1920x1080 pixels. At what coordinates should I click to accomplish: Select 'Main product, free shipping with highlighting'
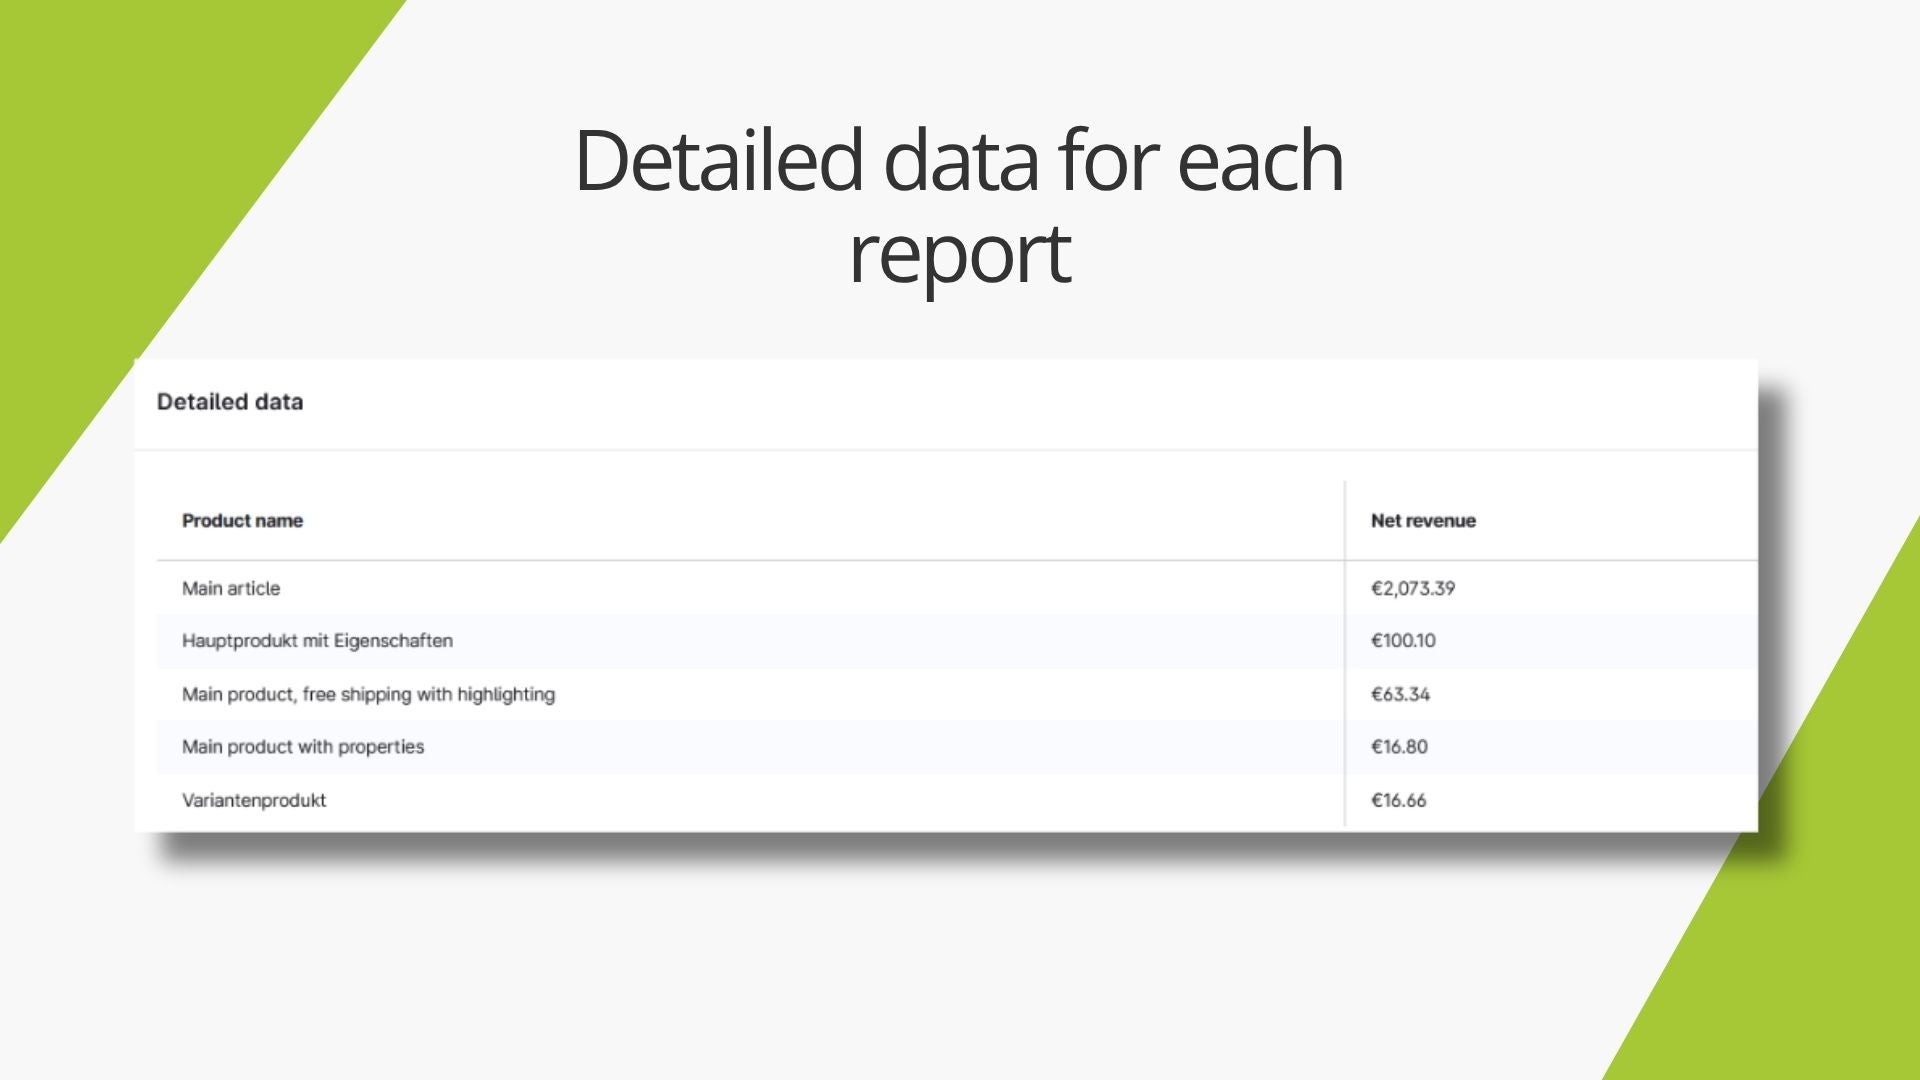click(368, 694)
